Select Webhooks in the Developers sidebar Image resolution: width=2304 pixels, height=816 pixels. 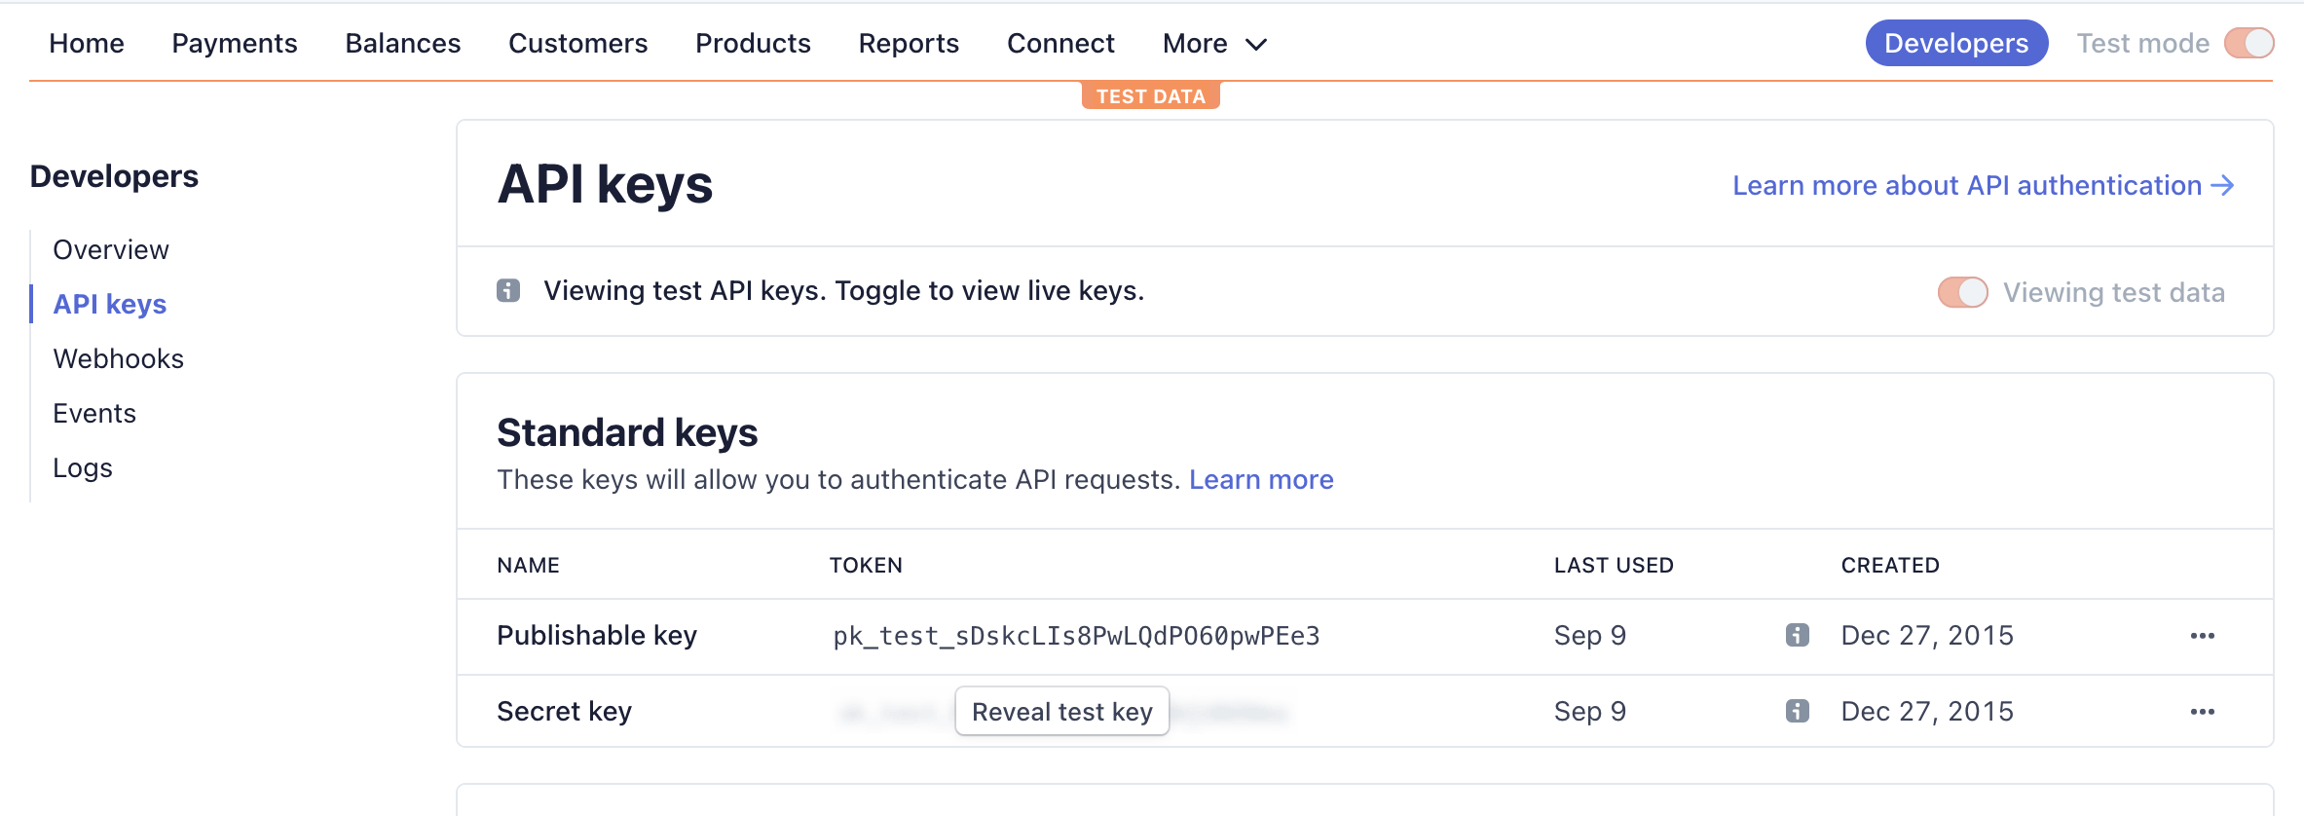click(x=118, y=359)
